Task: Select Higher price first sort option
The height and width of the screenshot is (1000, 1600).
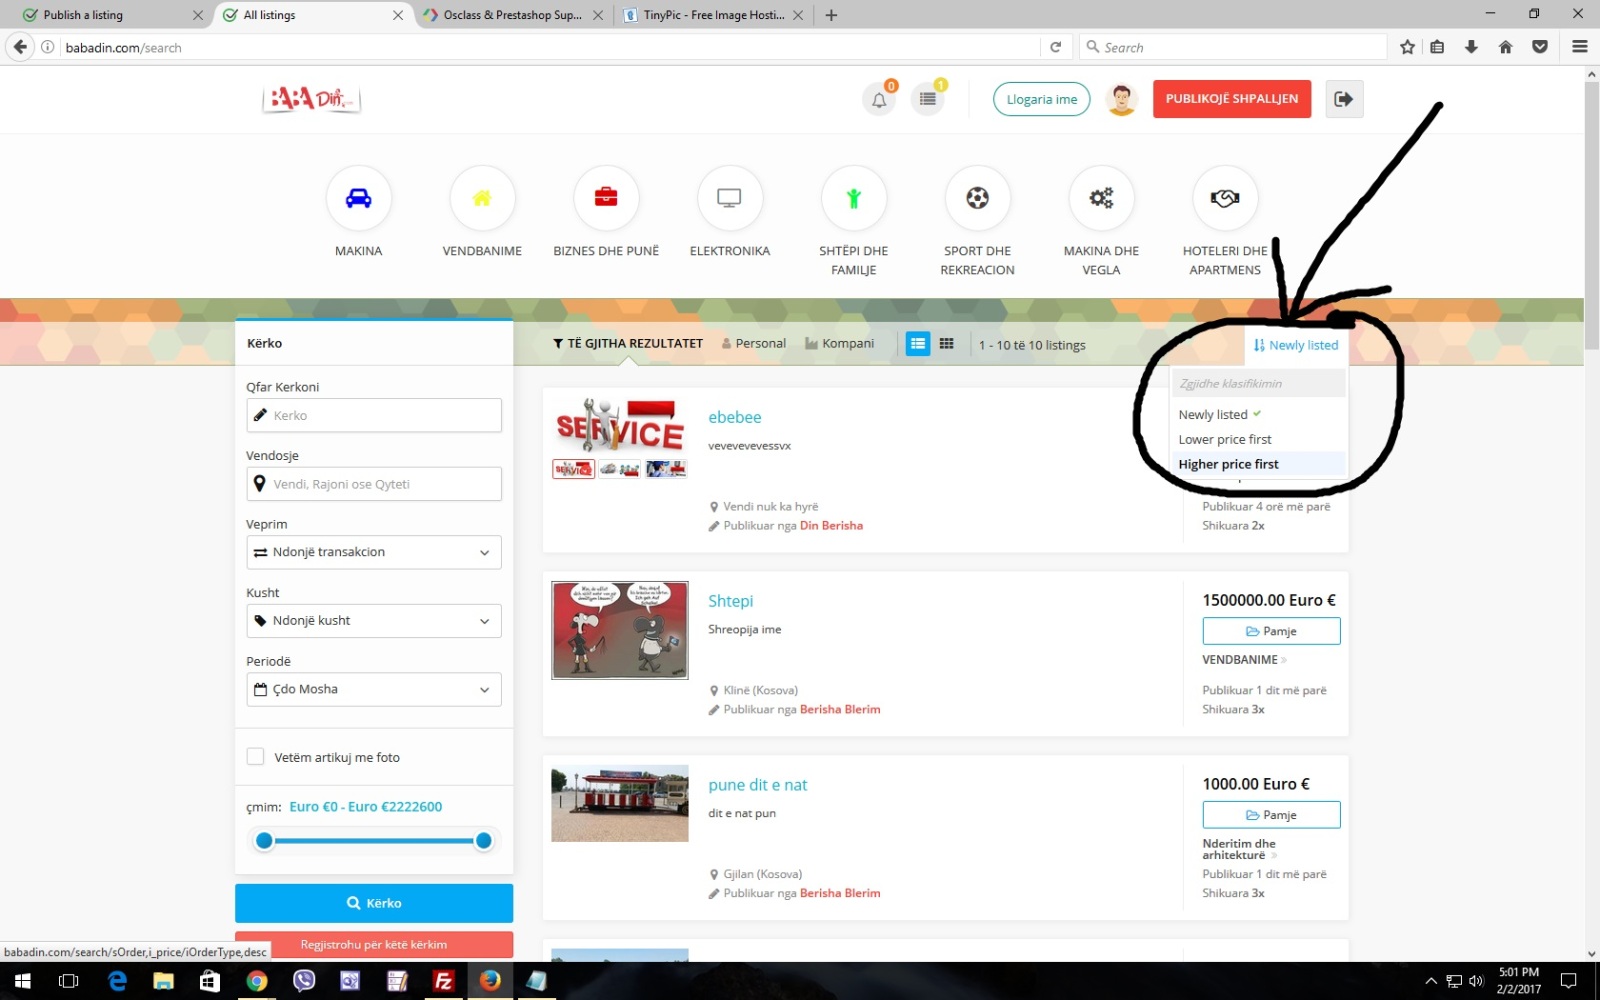Action: coord(1258,464)
